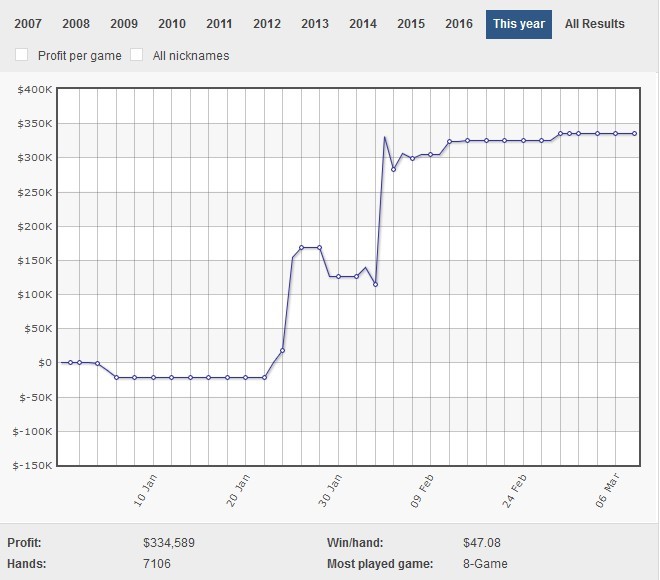The height and width of the screenshot is (580, 660).
Task: Show the 2014 graph tab
Action: 363,24
